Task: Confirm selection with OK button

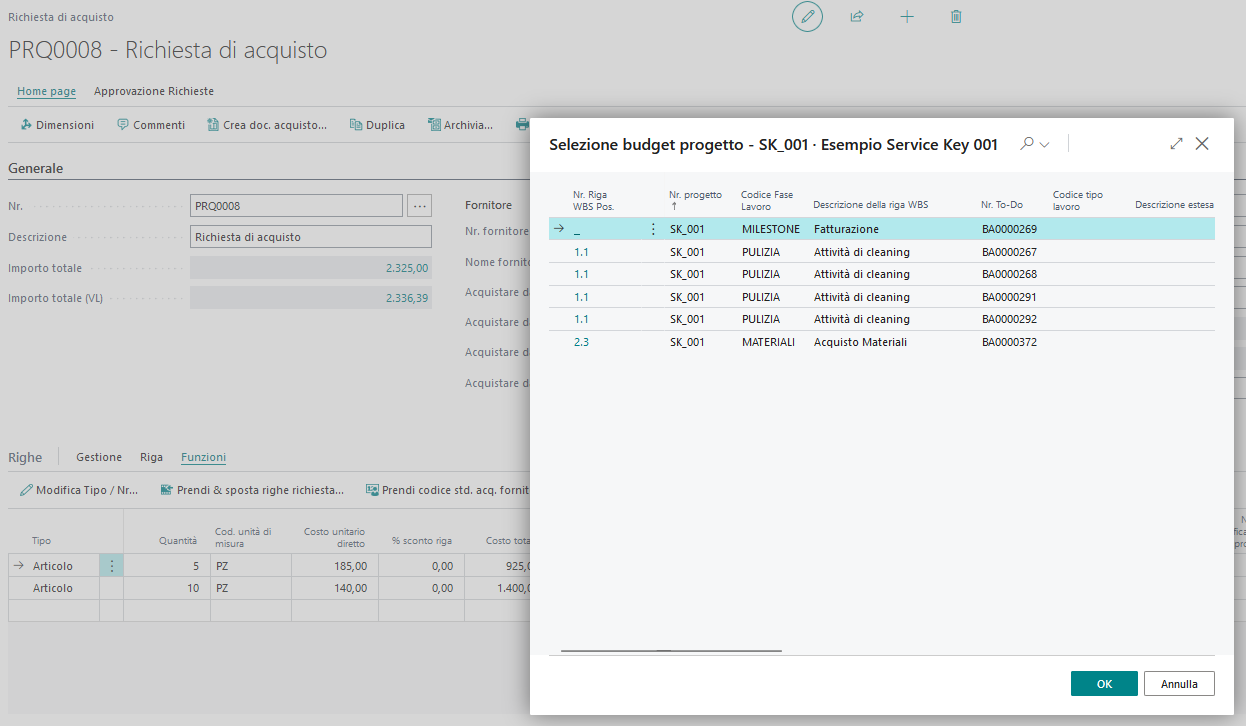Action: (1104, 684)
